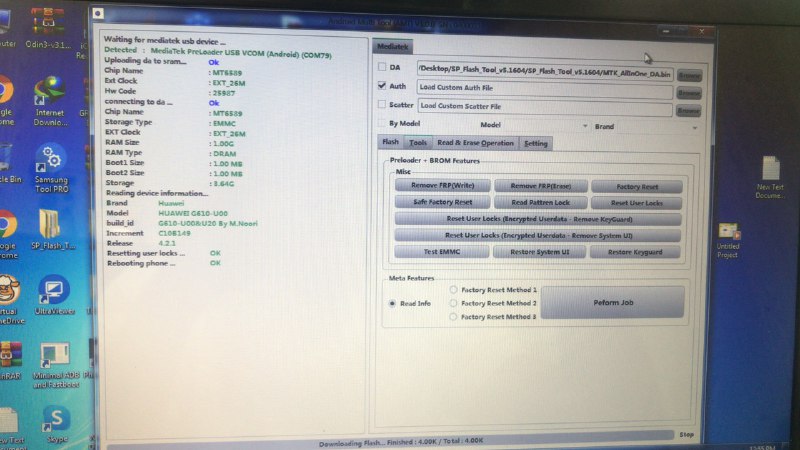Open SP_Flash_Tool folder on desktop

point(52,229)
